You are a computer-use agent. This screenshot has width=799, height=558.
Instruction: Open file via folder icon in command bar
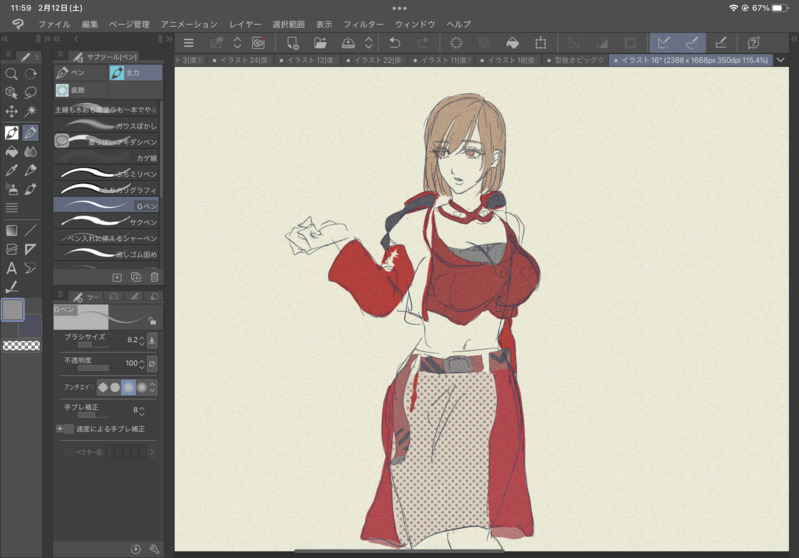320,43
